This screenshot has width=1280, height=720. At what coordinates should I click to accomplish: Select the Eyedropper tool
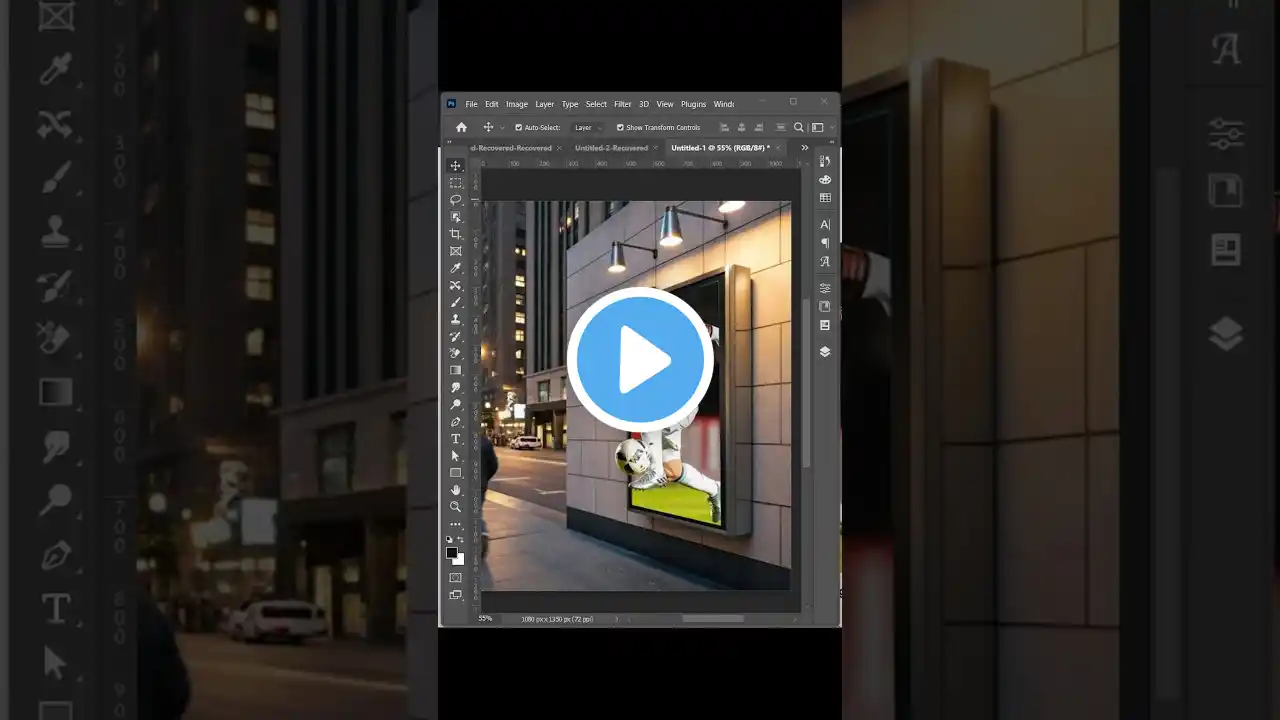click(x=456, y=268)
